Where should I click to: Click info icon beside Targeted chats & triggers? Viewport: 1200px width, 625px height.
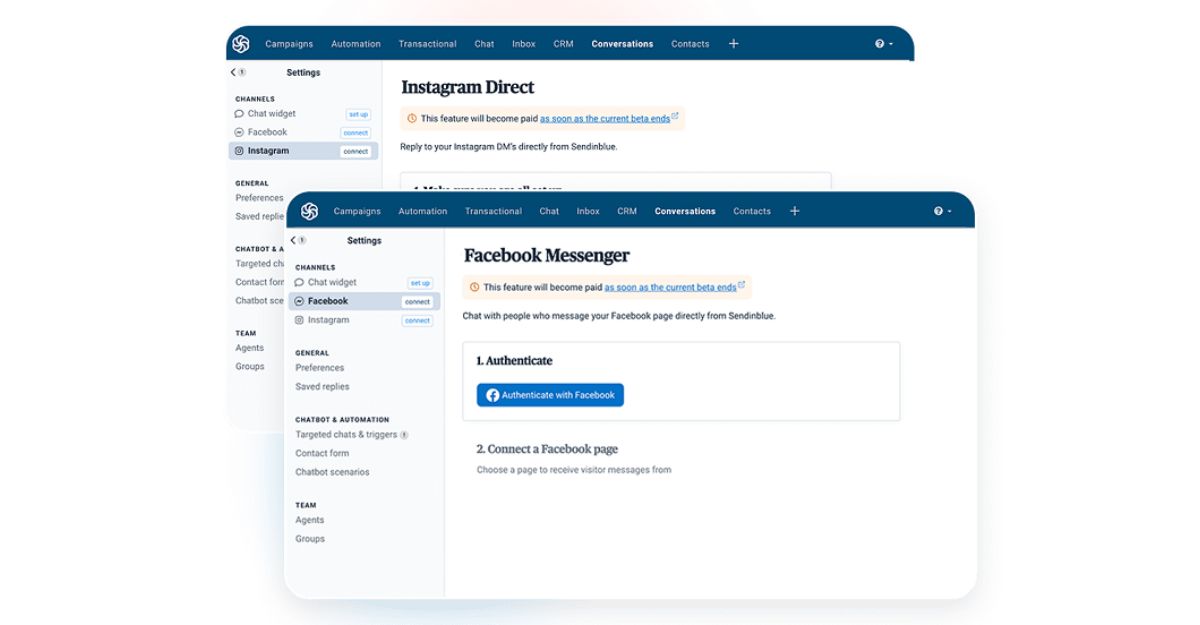404,435
